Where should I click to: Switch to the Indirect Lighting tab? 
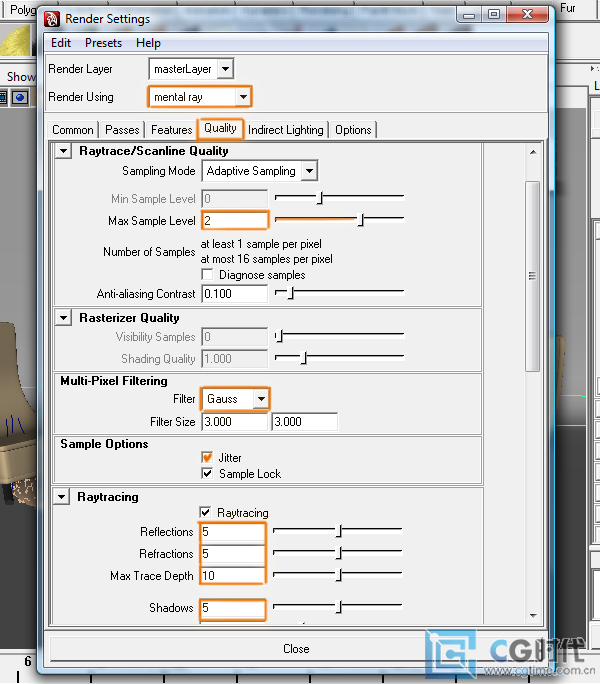286,130
